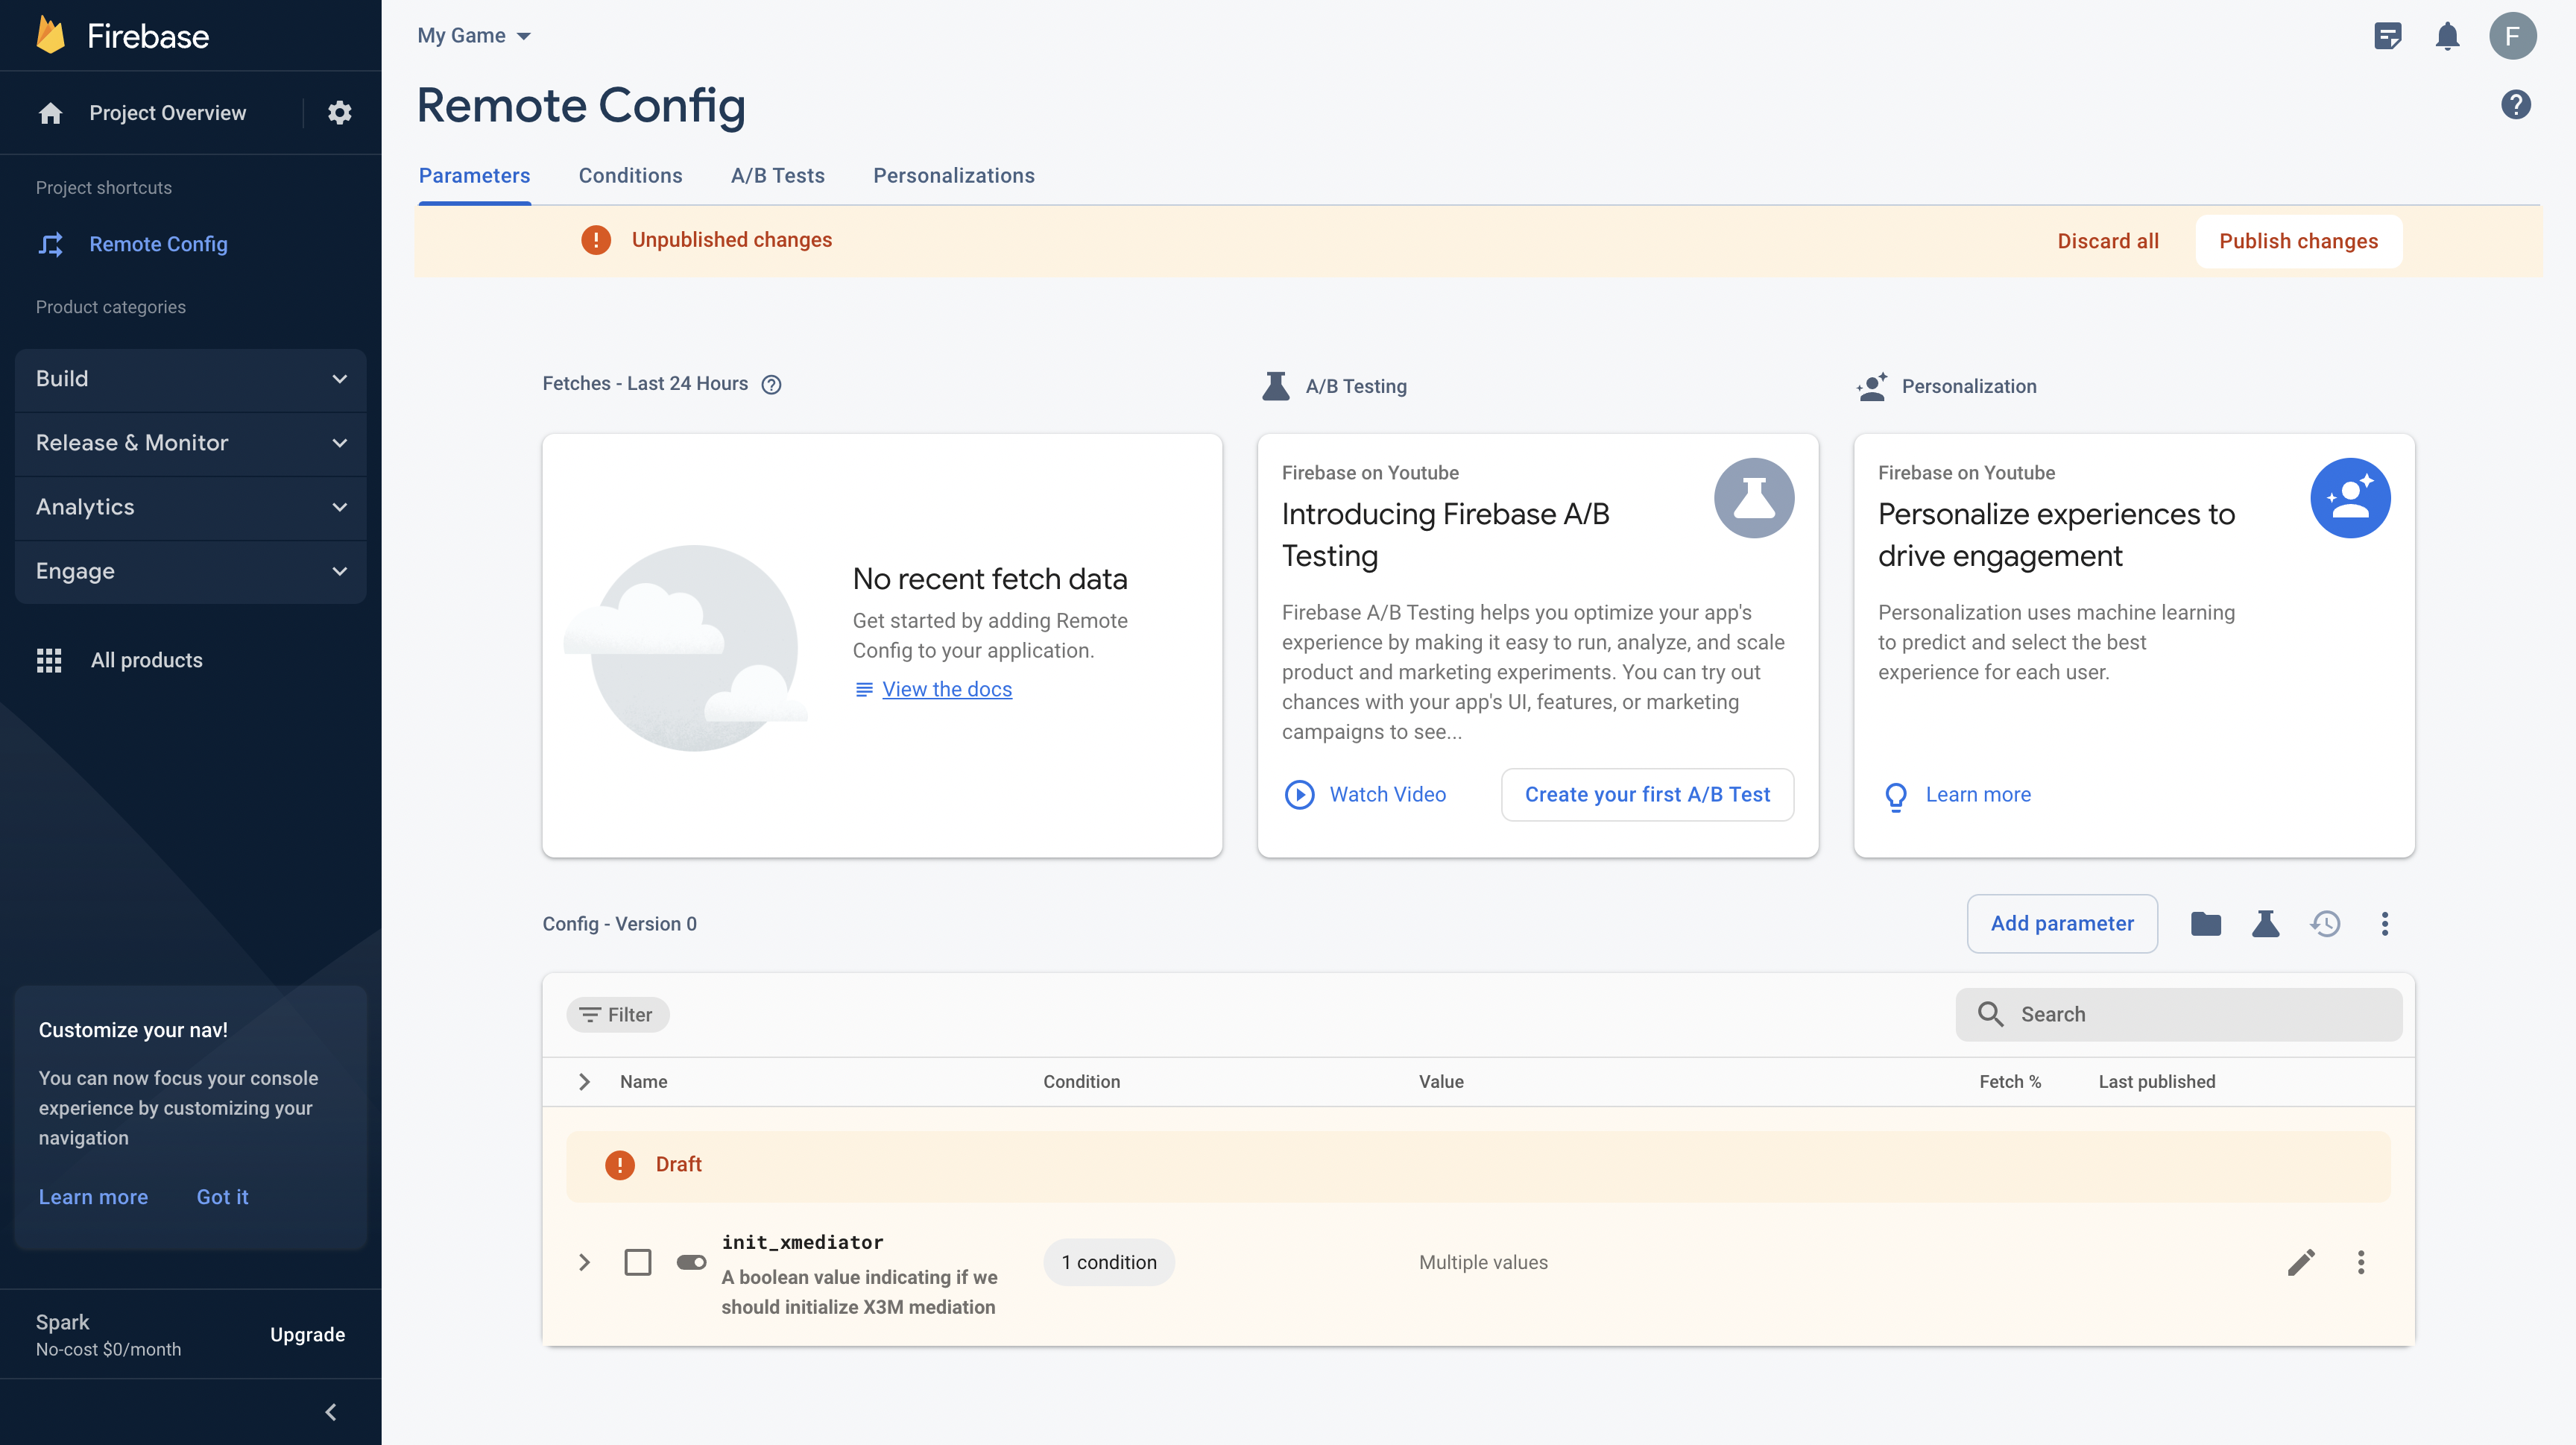
Task: Open Project Overview home icon
Action: (50, 113)
